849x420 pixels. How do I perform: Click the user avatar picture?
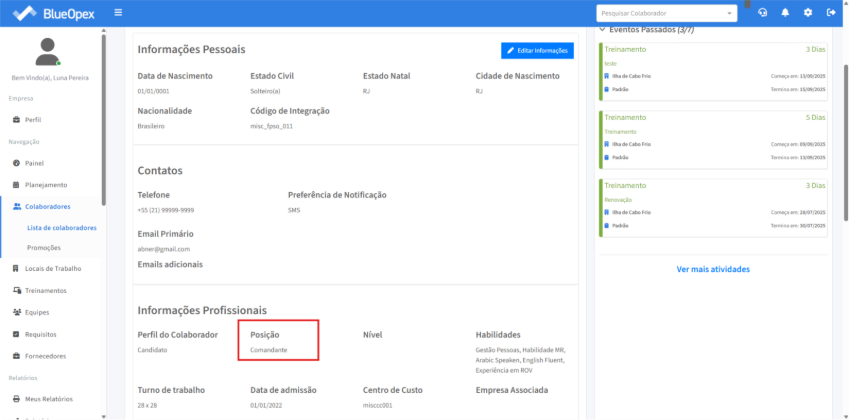47,52
